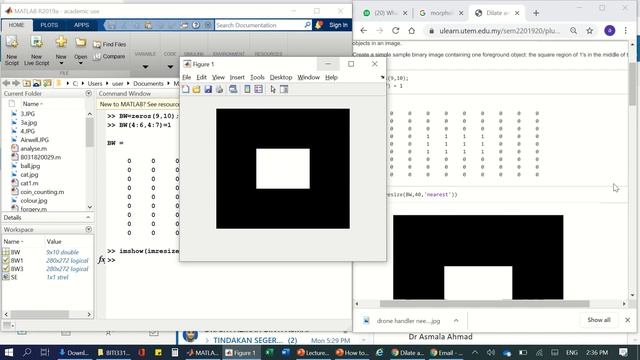Select analyse.m in Current Folder
Screen dimensions: 640x360
33,149
